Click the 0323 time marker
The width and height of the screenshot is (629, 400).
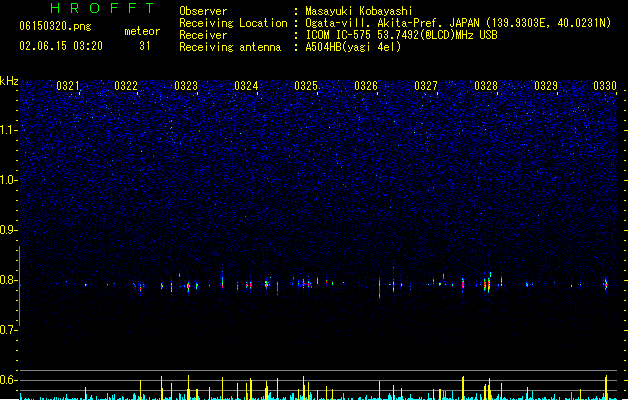coord(186,86)
